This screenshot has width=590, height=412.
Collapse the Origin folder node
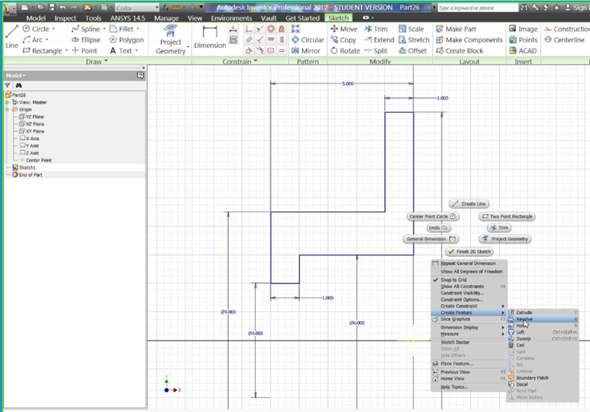[x=8, y=109]
